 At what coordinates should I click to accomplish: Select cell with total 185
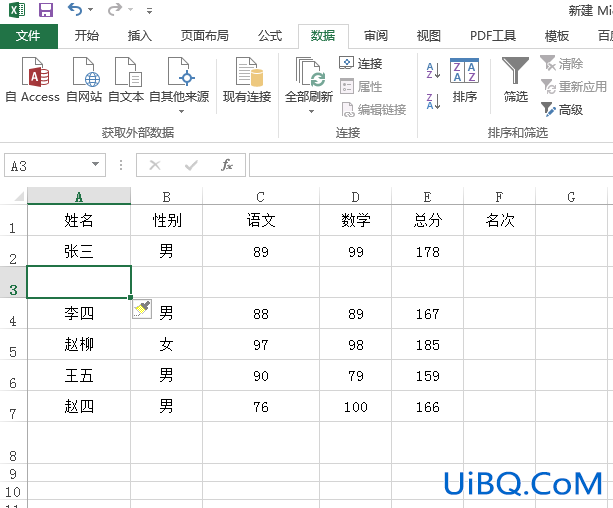coord(427,344)
